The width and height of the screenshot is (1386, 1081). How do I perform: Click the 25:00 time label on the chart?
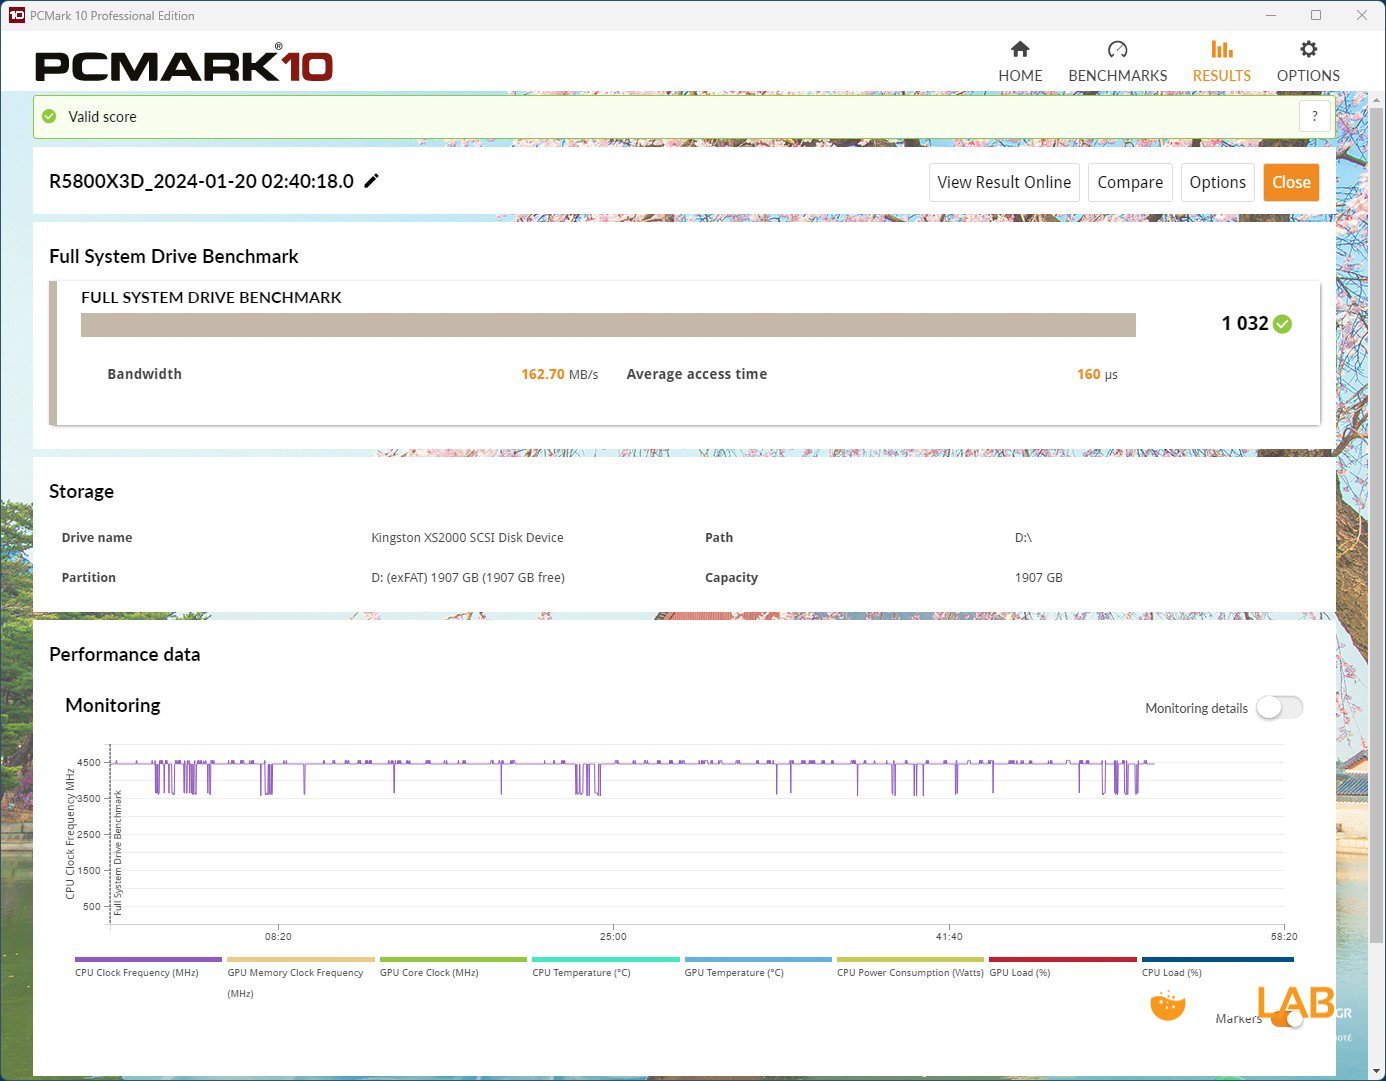click(x=613, y=936)
